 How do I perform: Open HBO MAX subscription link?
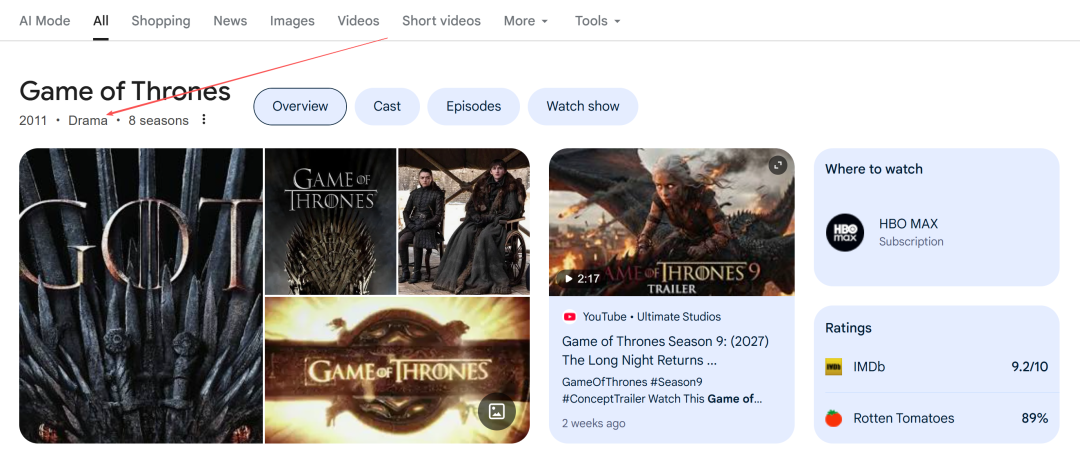click(936, 232)
